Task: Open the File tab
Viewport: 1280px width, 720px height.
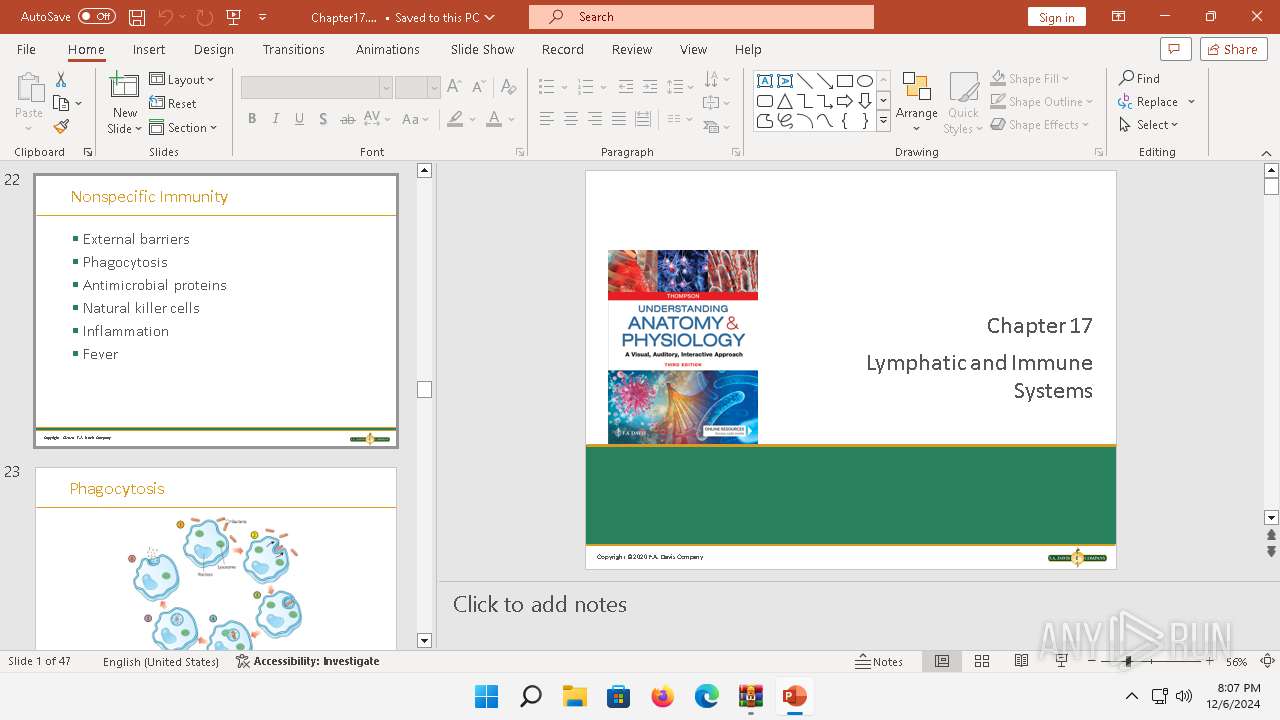Action: pos(26,49)
